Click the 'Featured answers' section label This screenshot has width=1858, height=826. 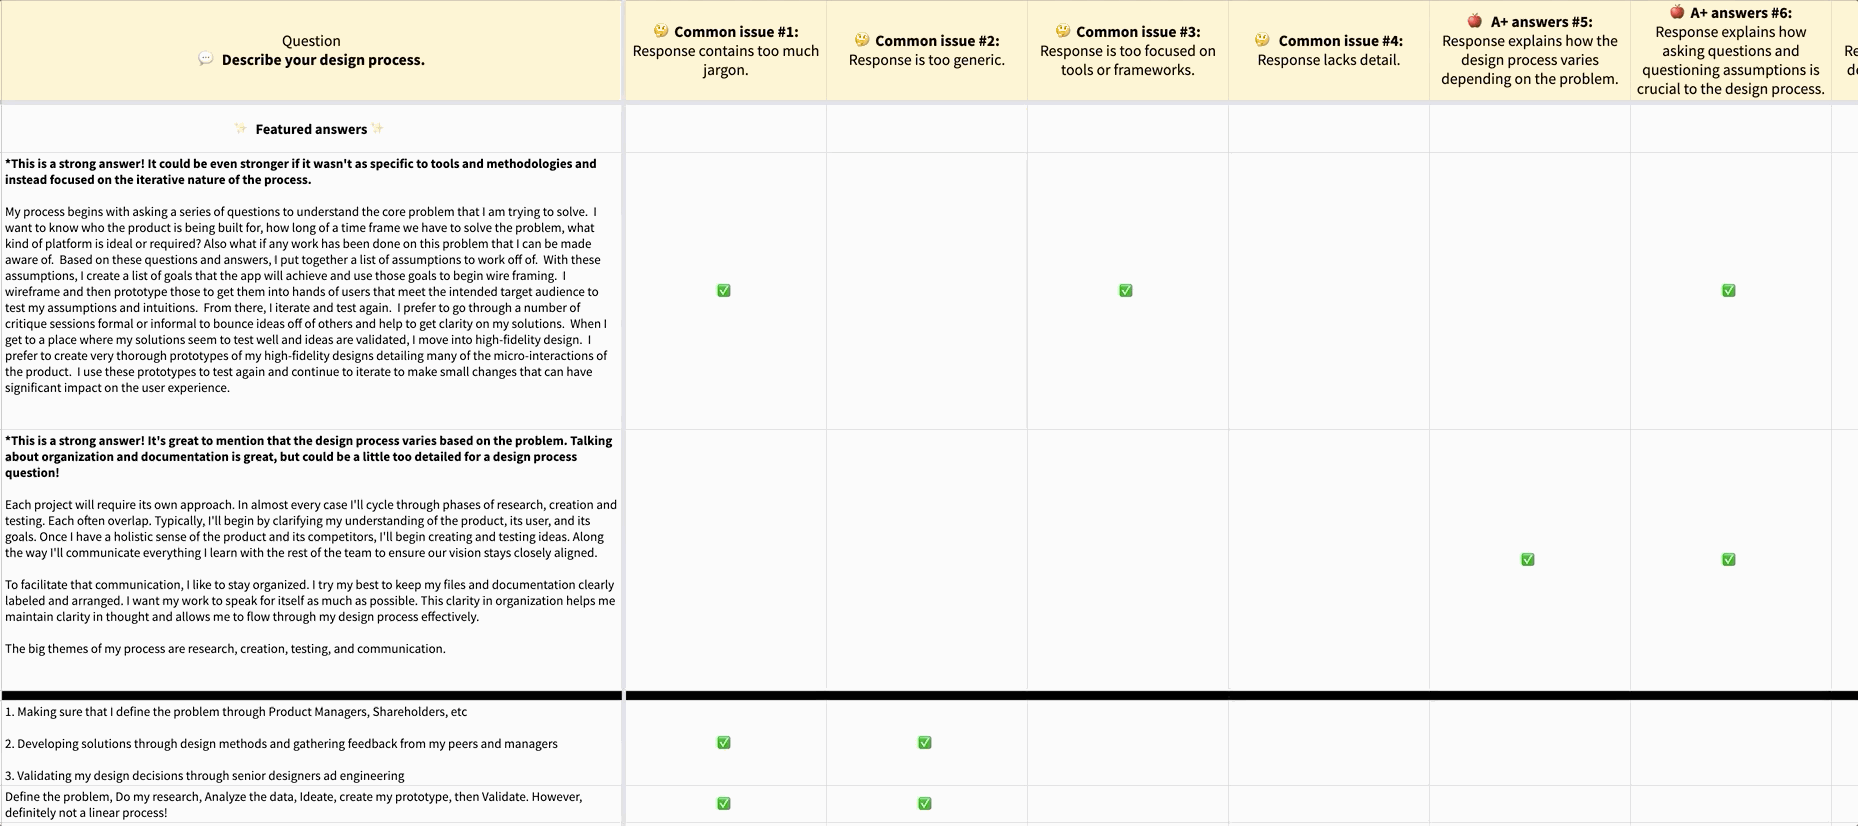pos(311,129)
